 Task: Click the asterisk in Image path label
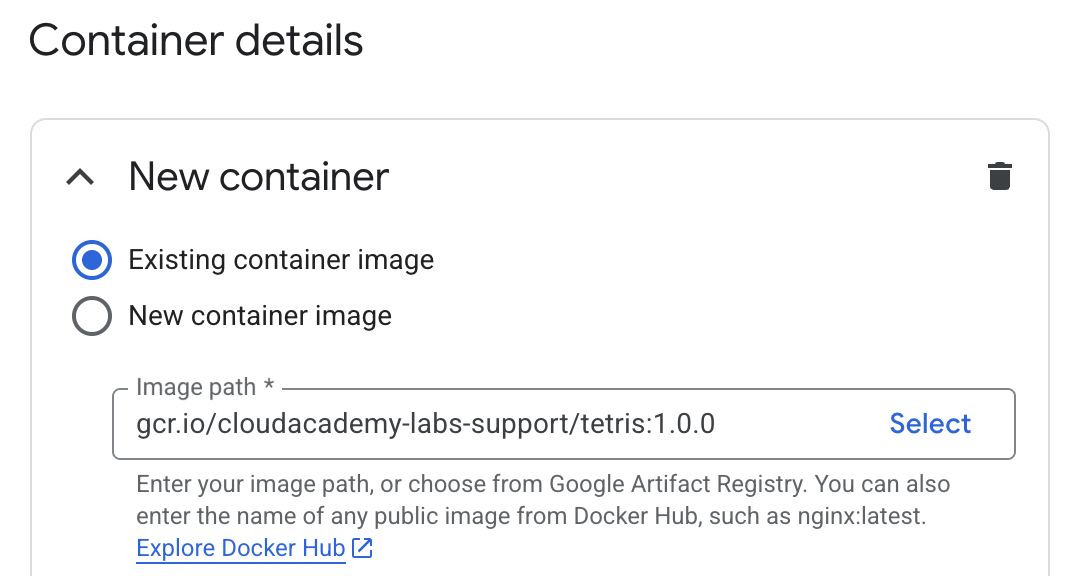(269, 386)
